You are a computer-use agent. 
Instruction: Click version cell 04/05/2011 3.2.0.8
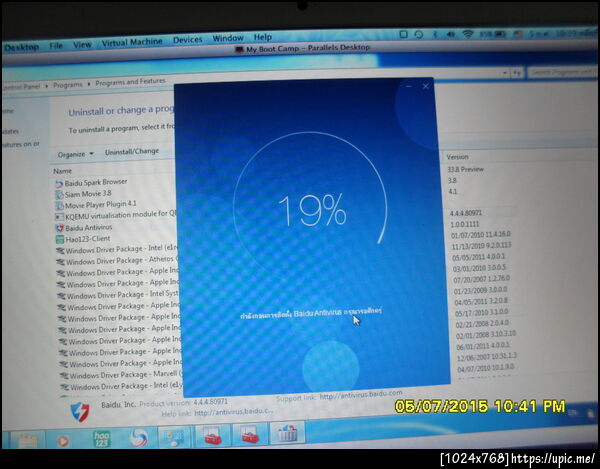(482, 302)
